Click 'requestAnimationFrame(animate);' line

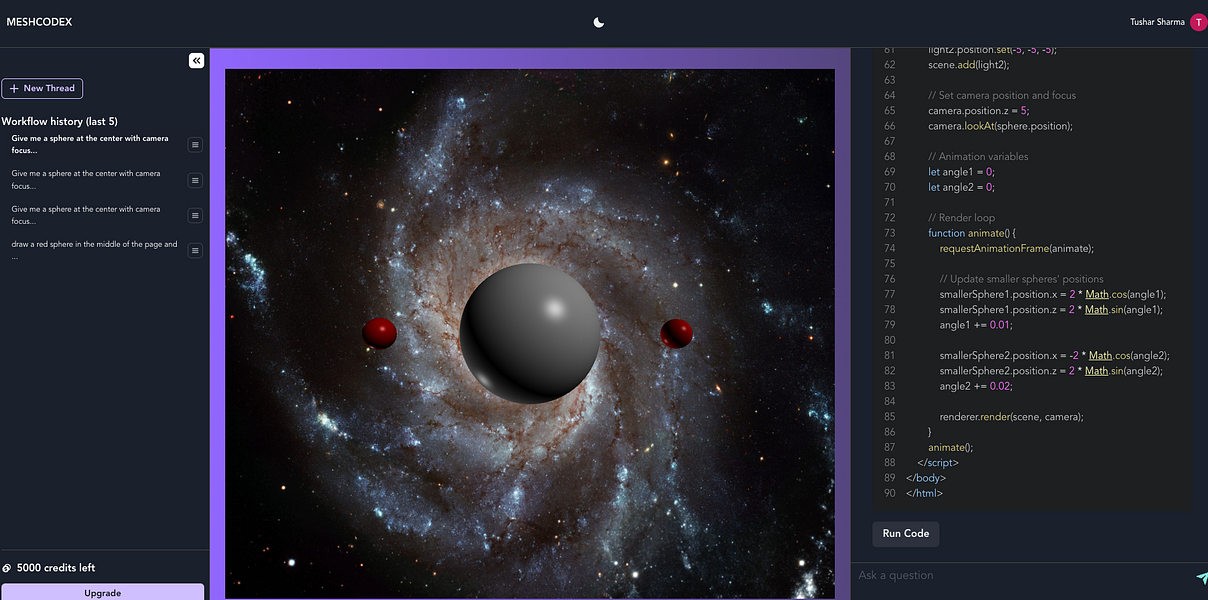coord(1017,248)
